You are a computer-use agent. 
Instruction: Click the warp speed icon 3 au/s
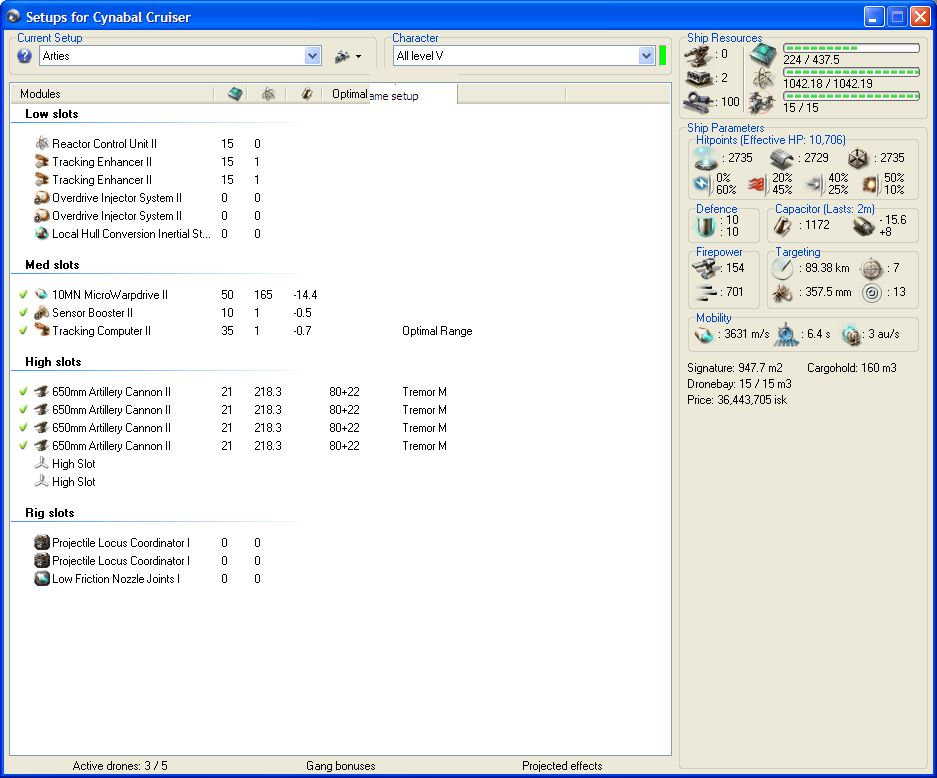pyautogui.click(x=850, y=335)
